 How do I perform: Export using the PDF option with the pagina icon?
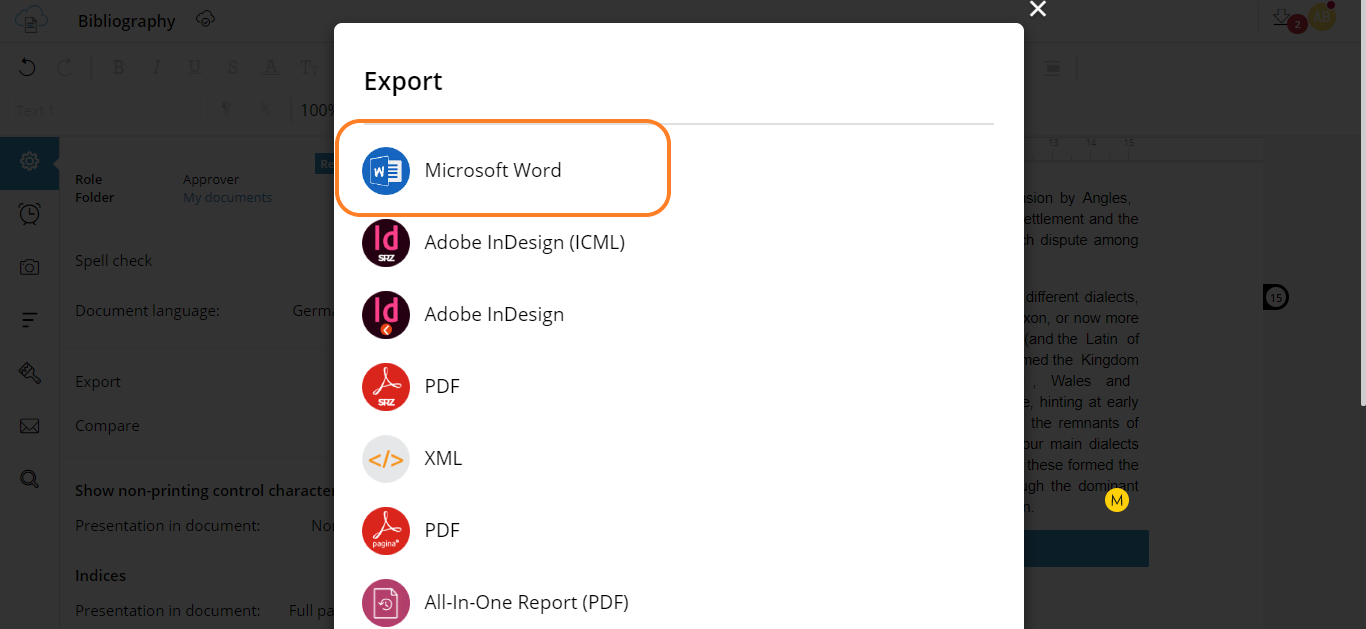click(411, 530)
